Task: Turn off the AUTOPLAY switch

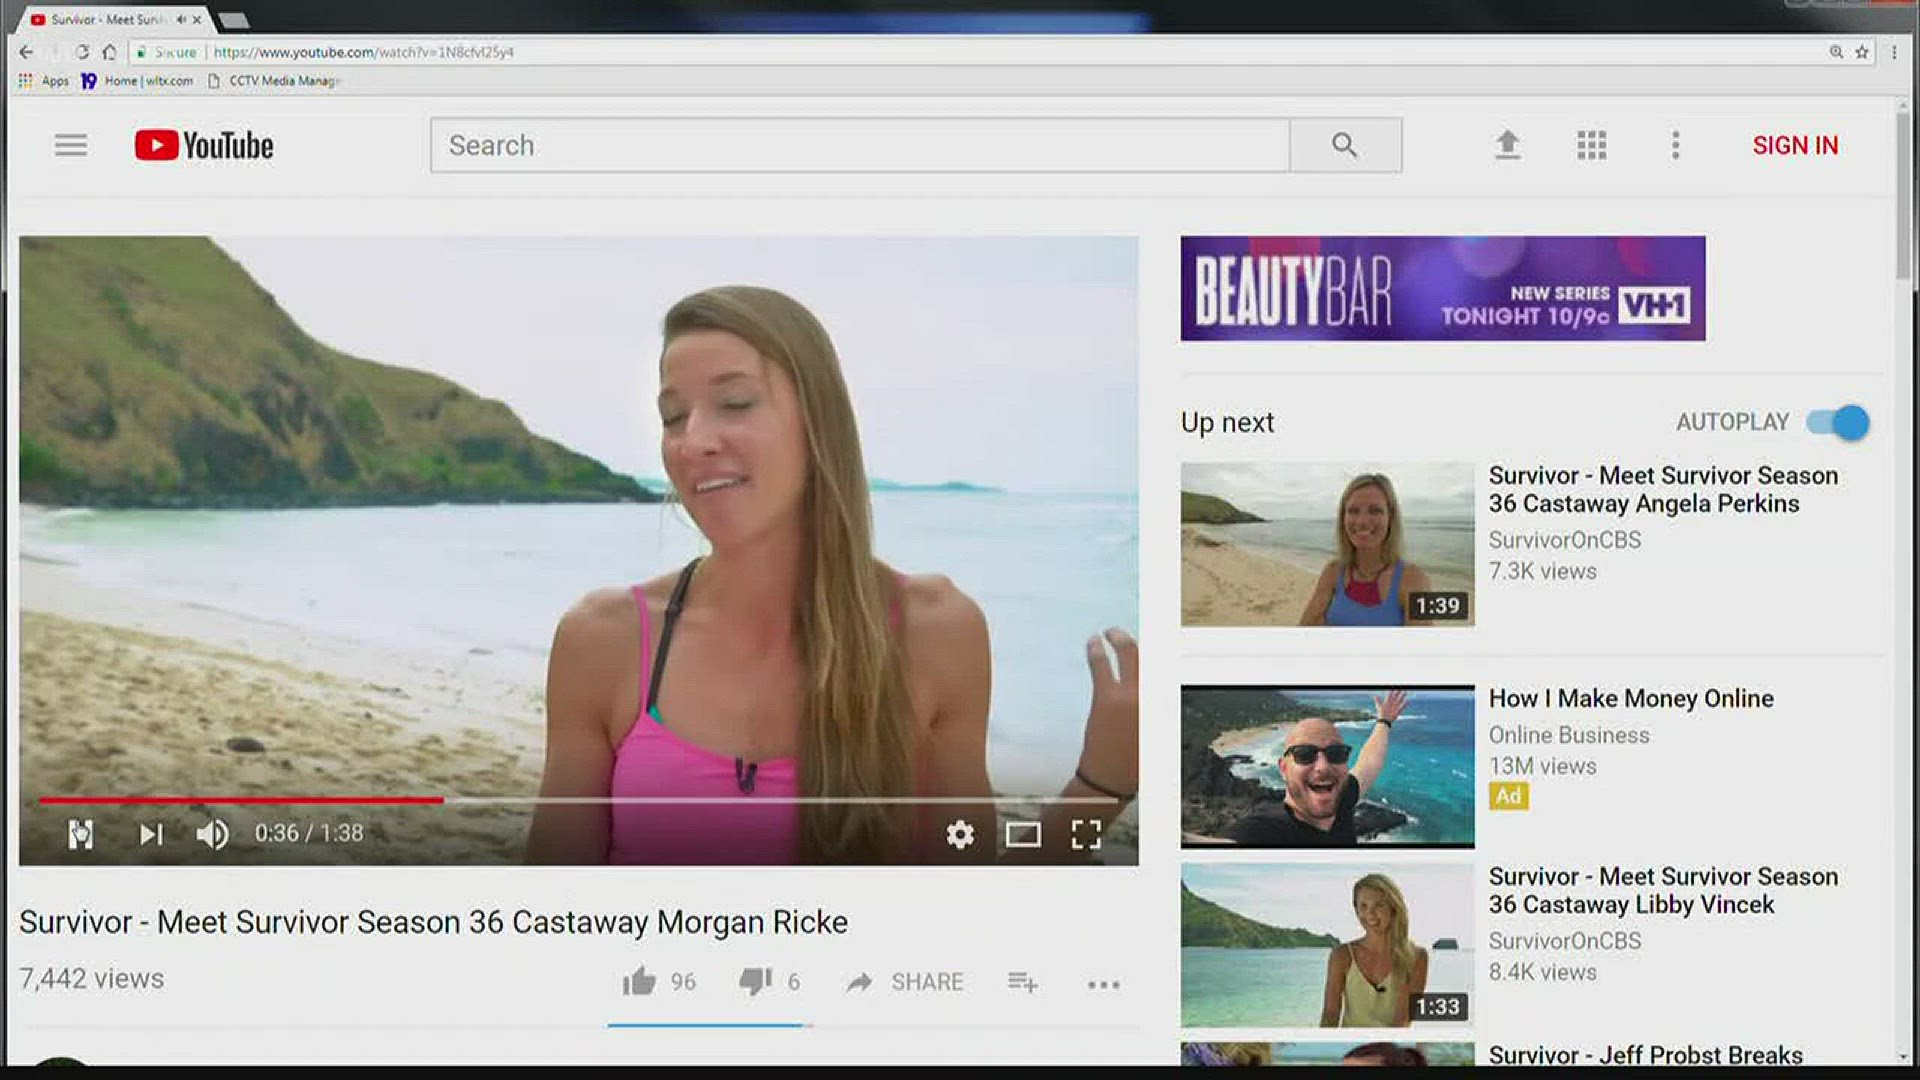Action: coord(1838,422)
